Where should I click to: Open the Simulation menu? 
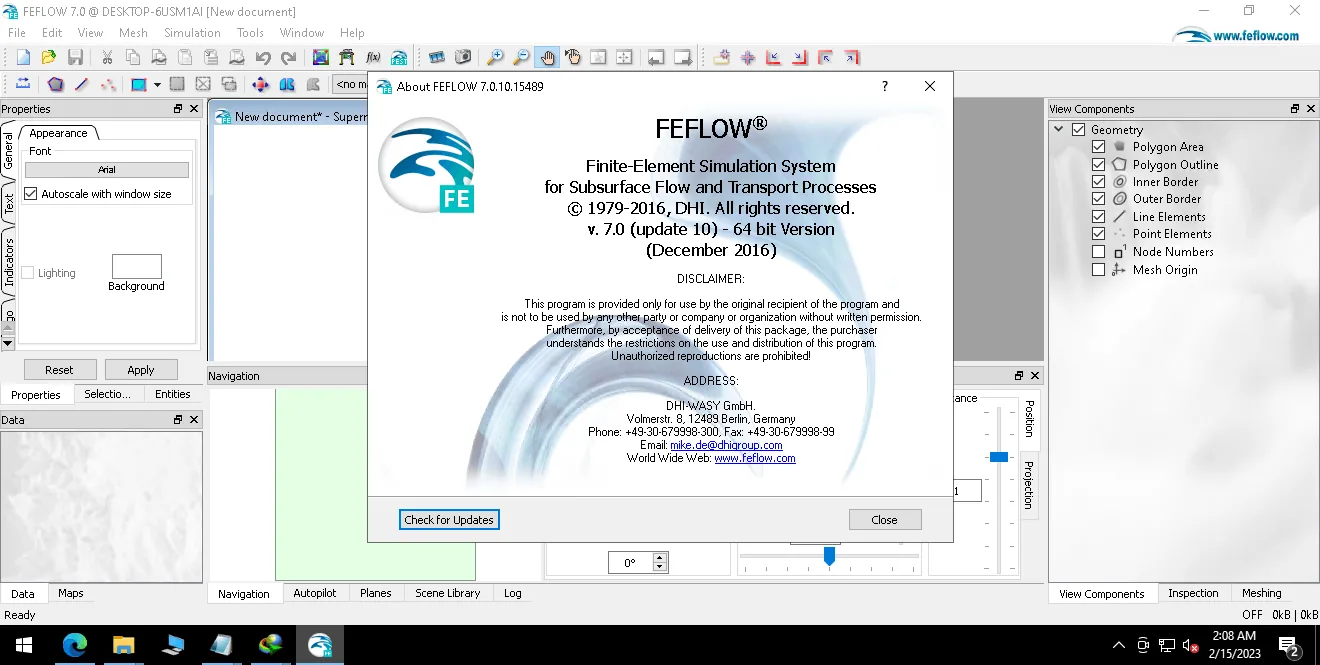click(x=192, y=33)
